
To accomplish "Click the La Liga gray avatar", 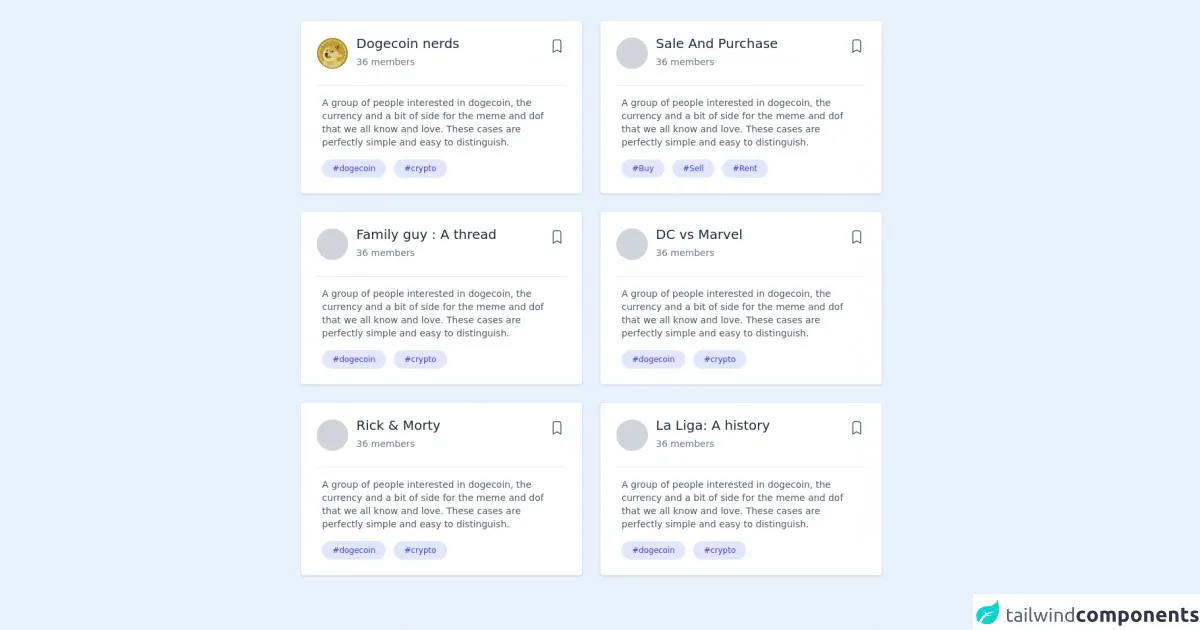I will click(x=632, y=435).
